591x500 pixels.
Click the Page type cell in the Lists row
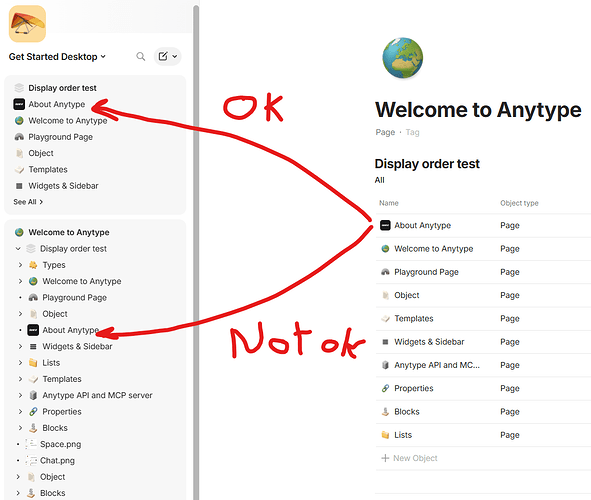click(510, 435)
